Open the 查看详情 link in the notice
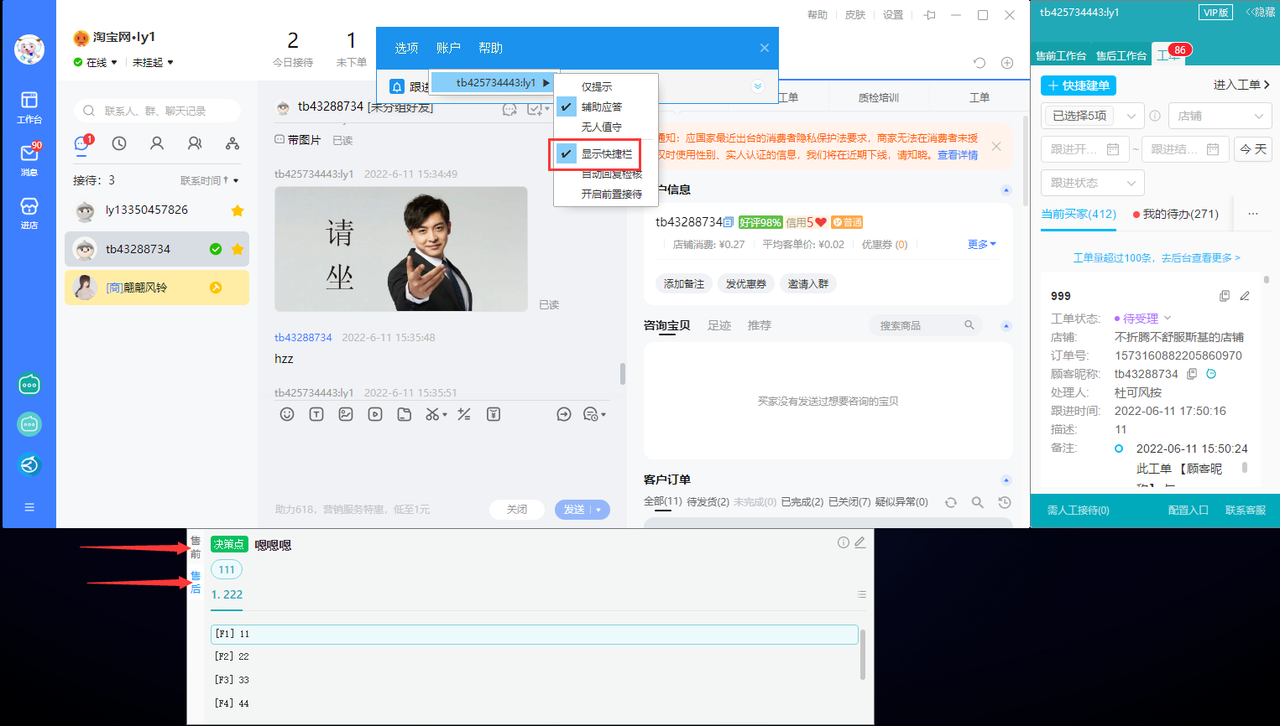Image resolution: width=1280 pixels, height=726 pixels. coord(958,155)
